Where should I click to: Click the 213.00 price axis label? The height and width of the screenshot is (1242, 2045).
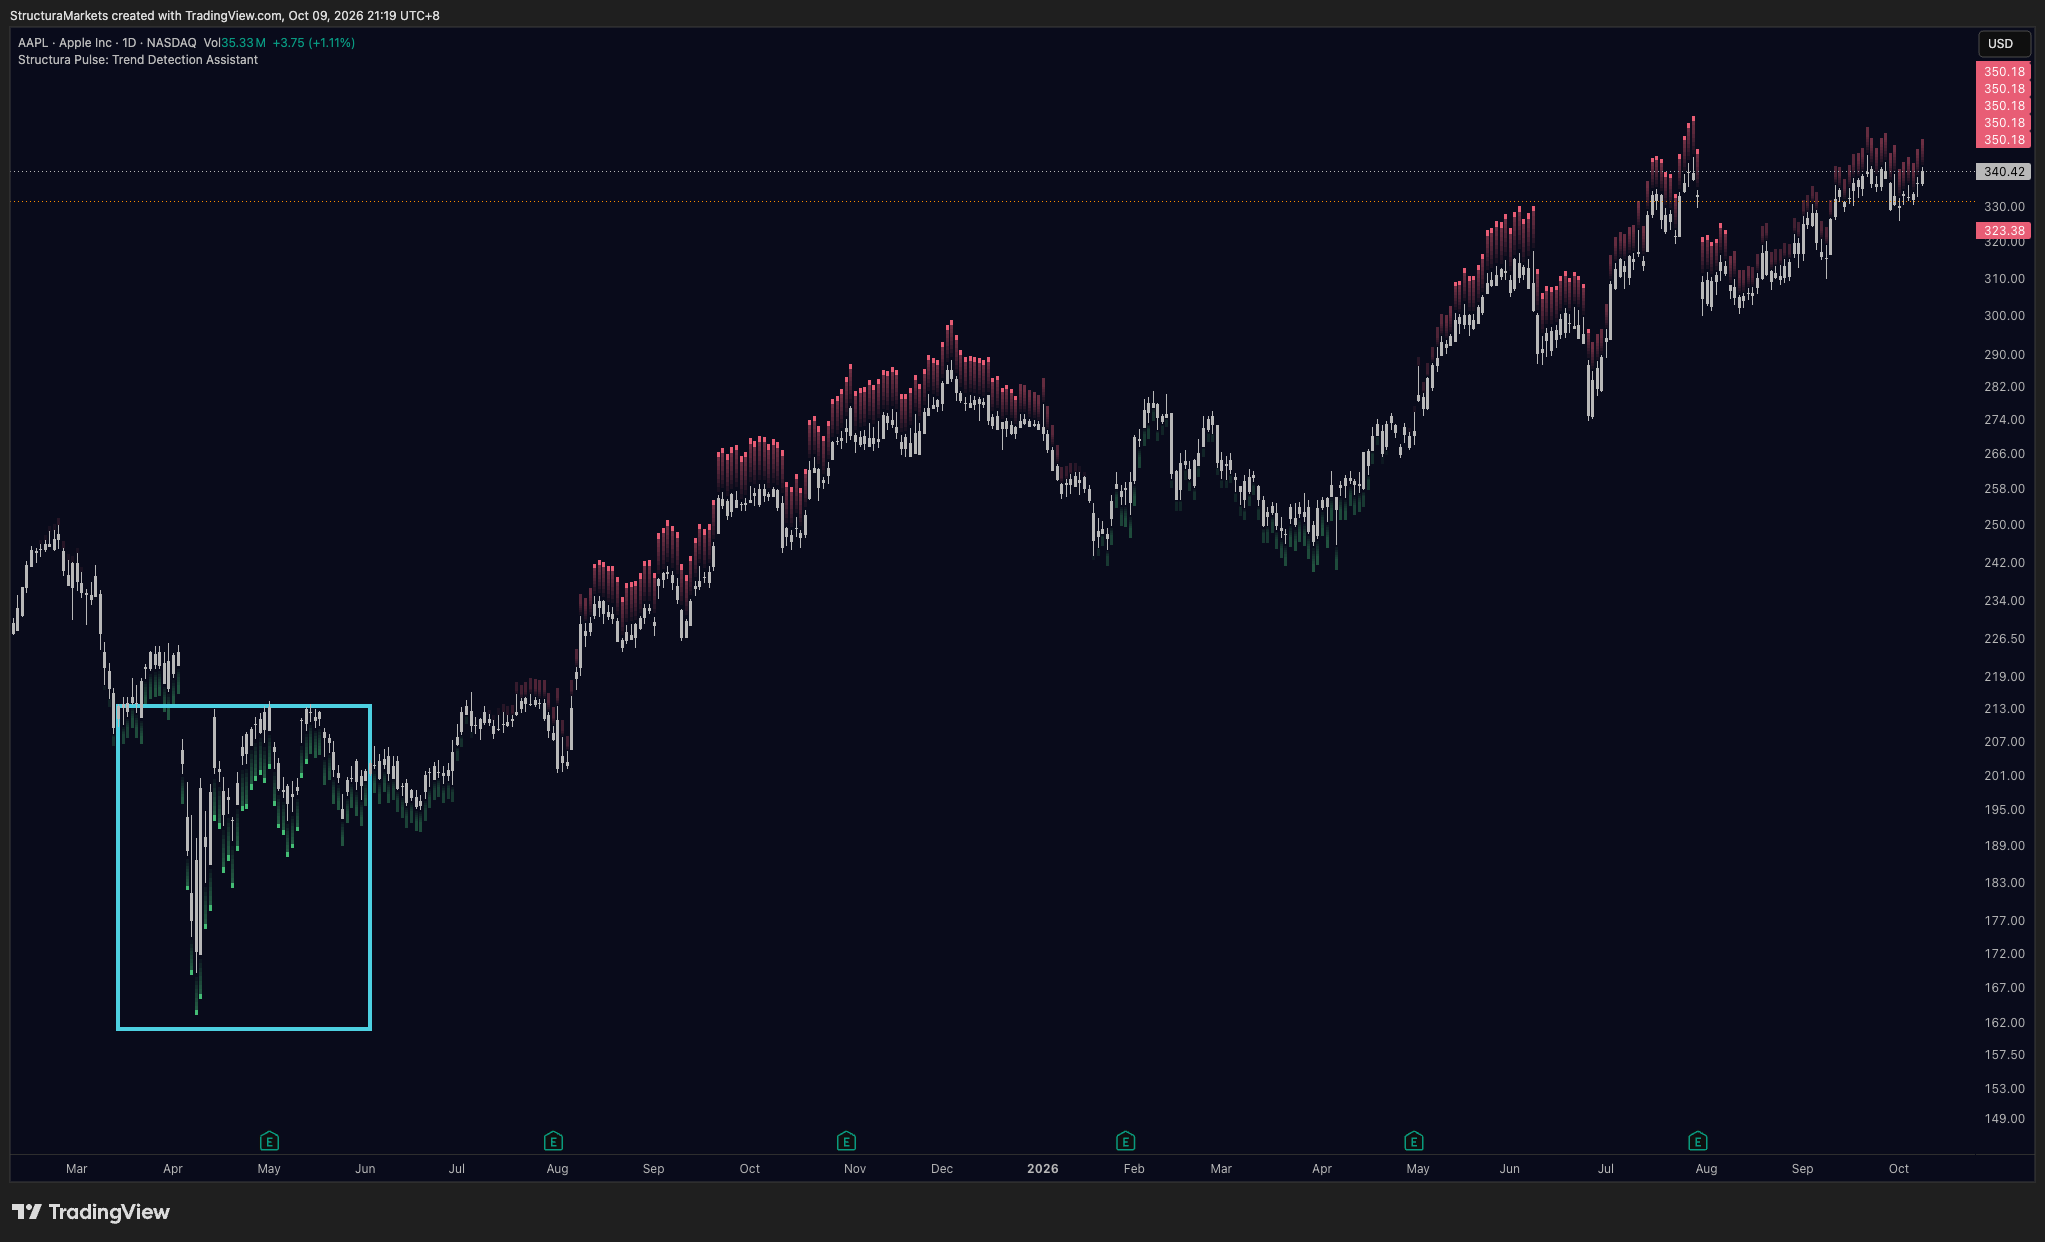click(x=2004, y=709)
